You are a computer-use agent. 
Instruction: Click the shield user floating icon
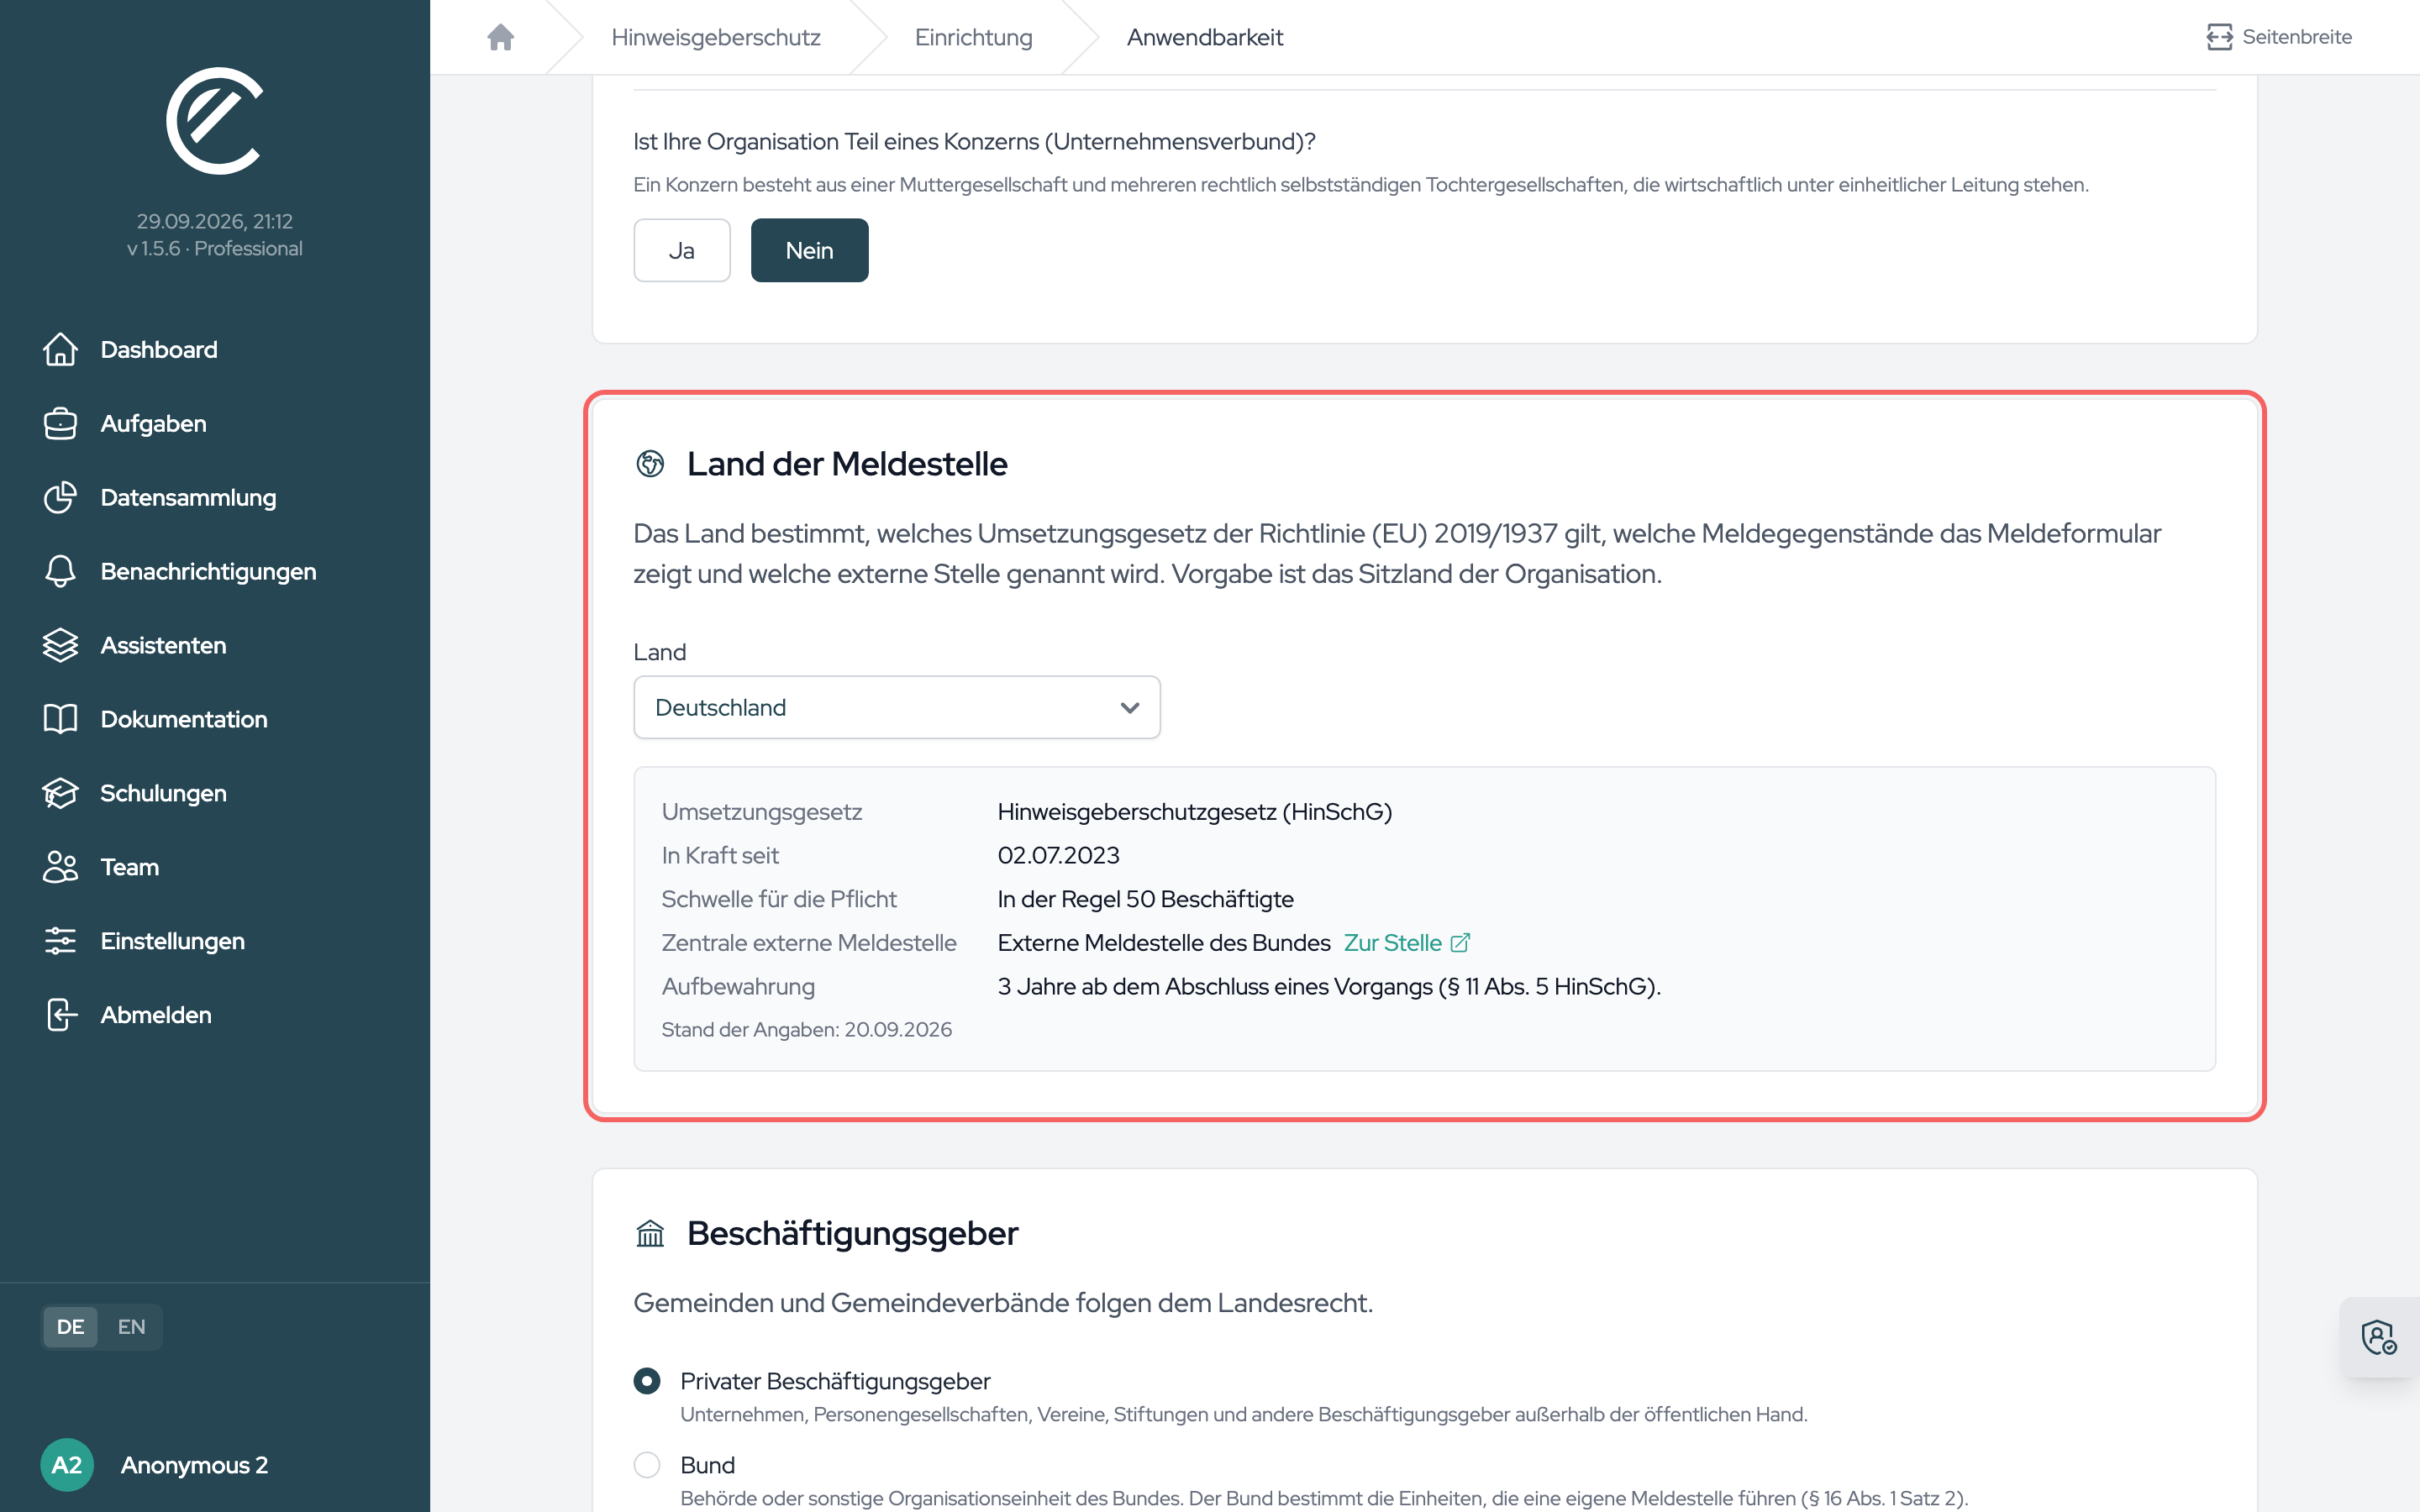(2379, 1337)
